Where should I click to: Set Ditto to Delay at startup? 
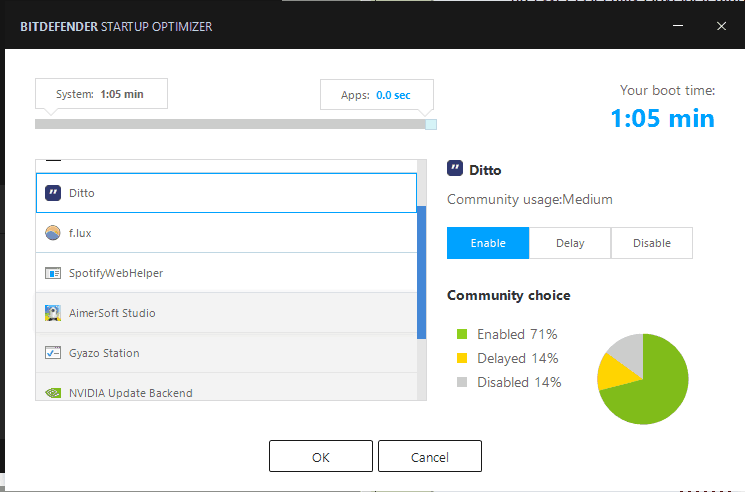point(570,243)
